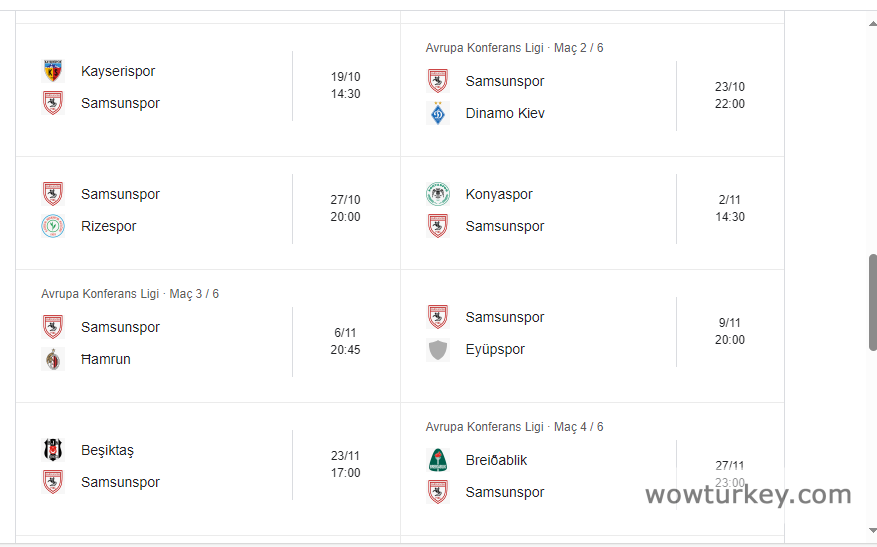Open the Beşiktaş team name link
This screenshot has height=547, width=877.
107,450
